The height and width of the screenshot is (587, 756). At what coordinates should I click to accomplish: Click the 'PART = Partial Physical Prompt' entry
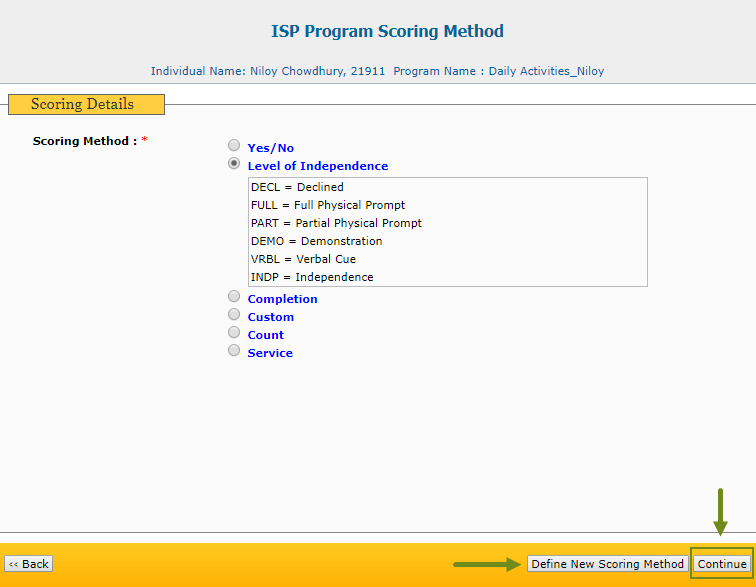point(336,223)
